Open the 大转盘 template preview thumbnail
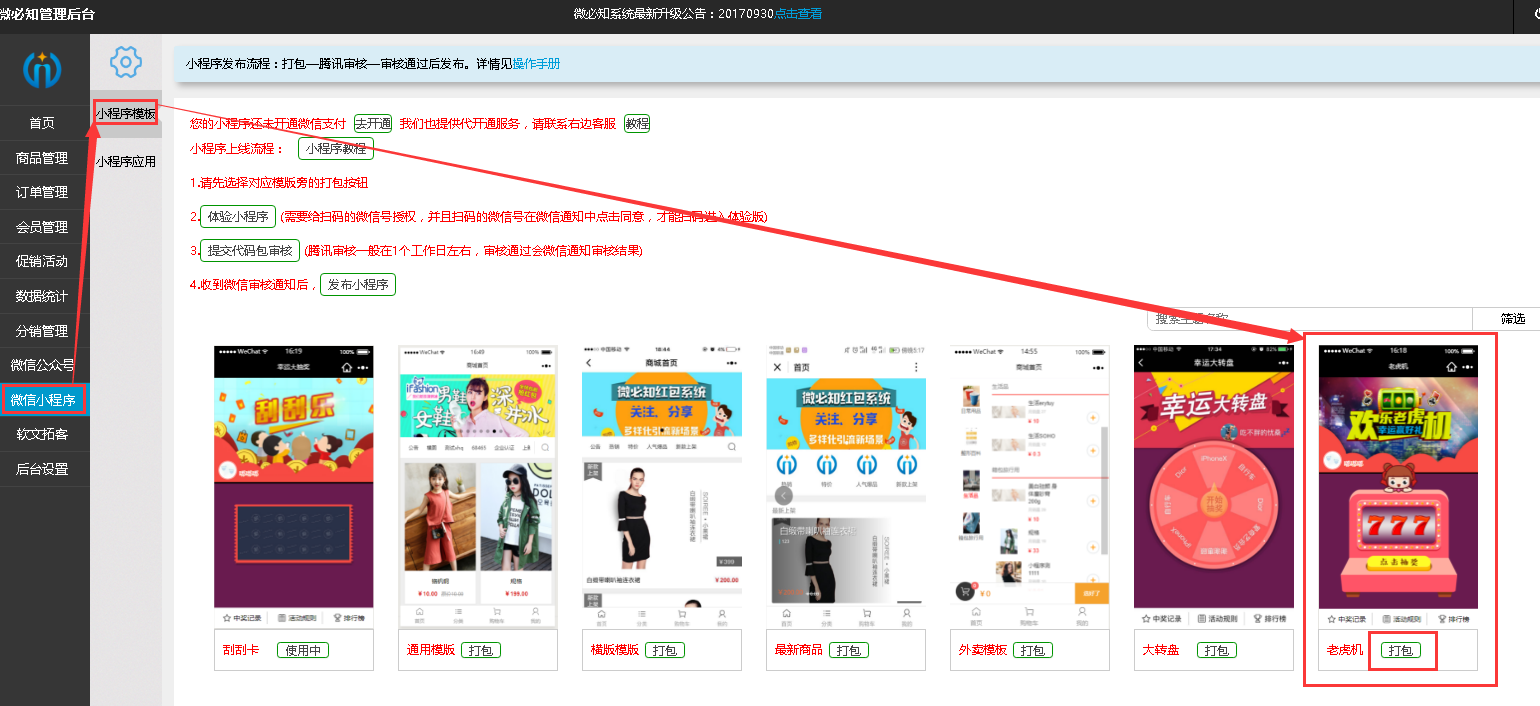Viewport: 1540px width, 706px height. (x=1213, y=477)
